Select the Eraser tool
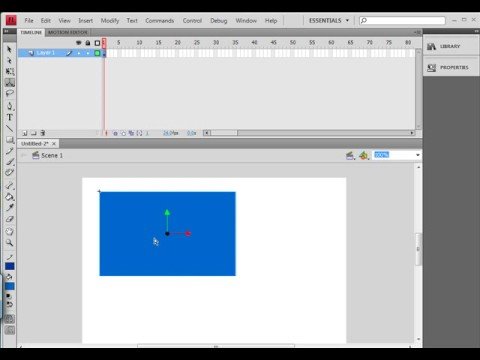This screenshot has height=360, width=480. [10, 219]
